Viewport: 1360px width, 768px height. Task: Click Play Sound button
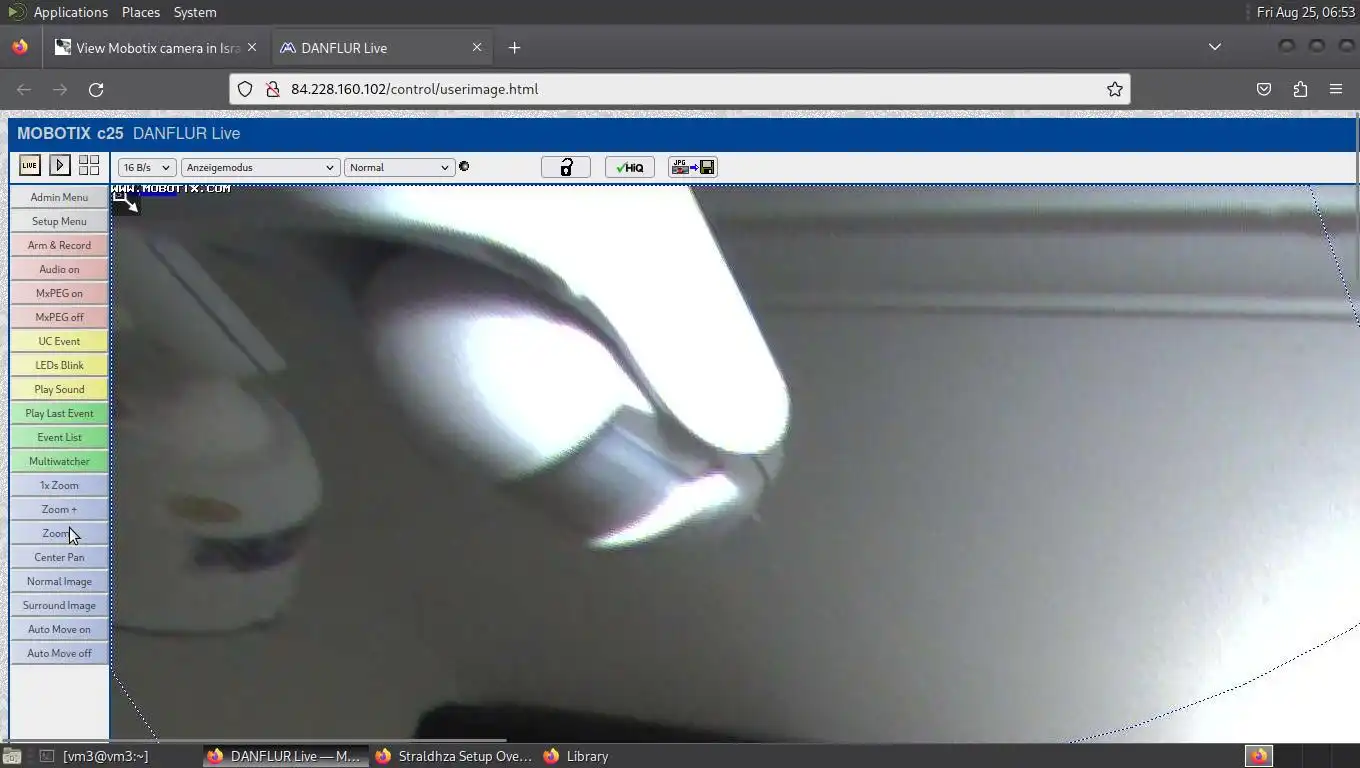tap(59, 389)
